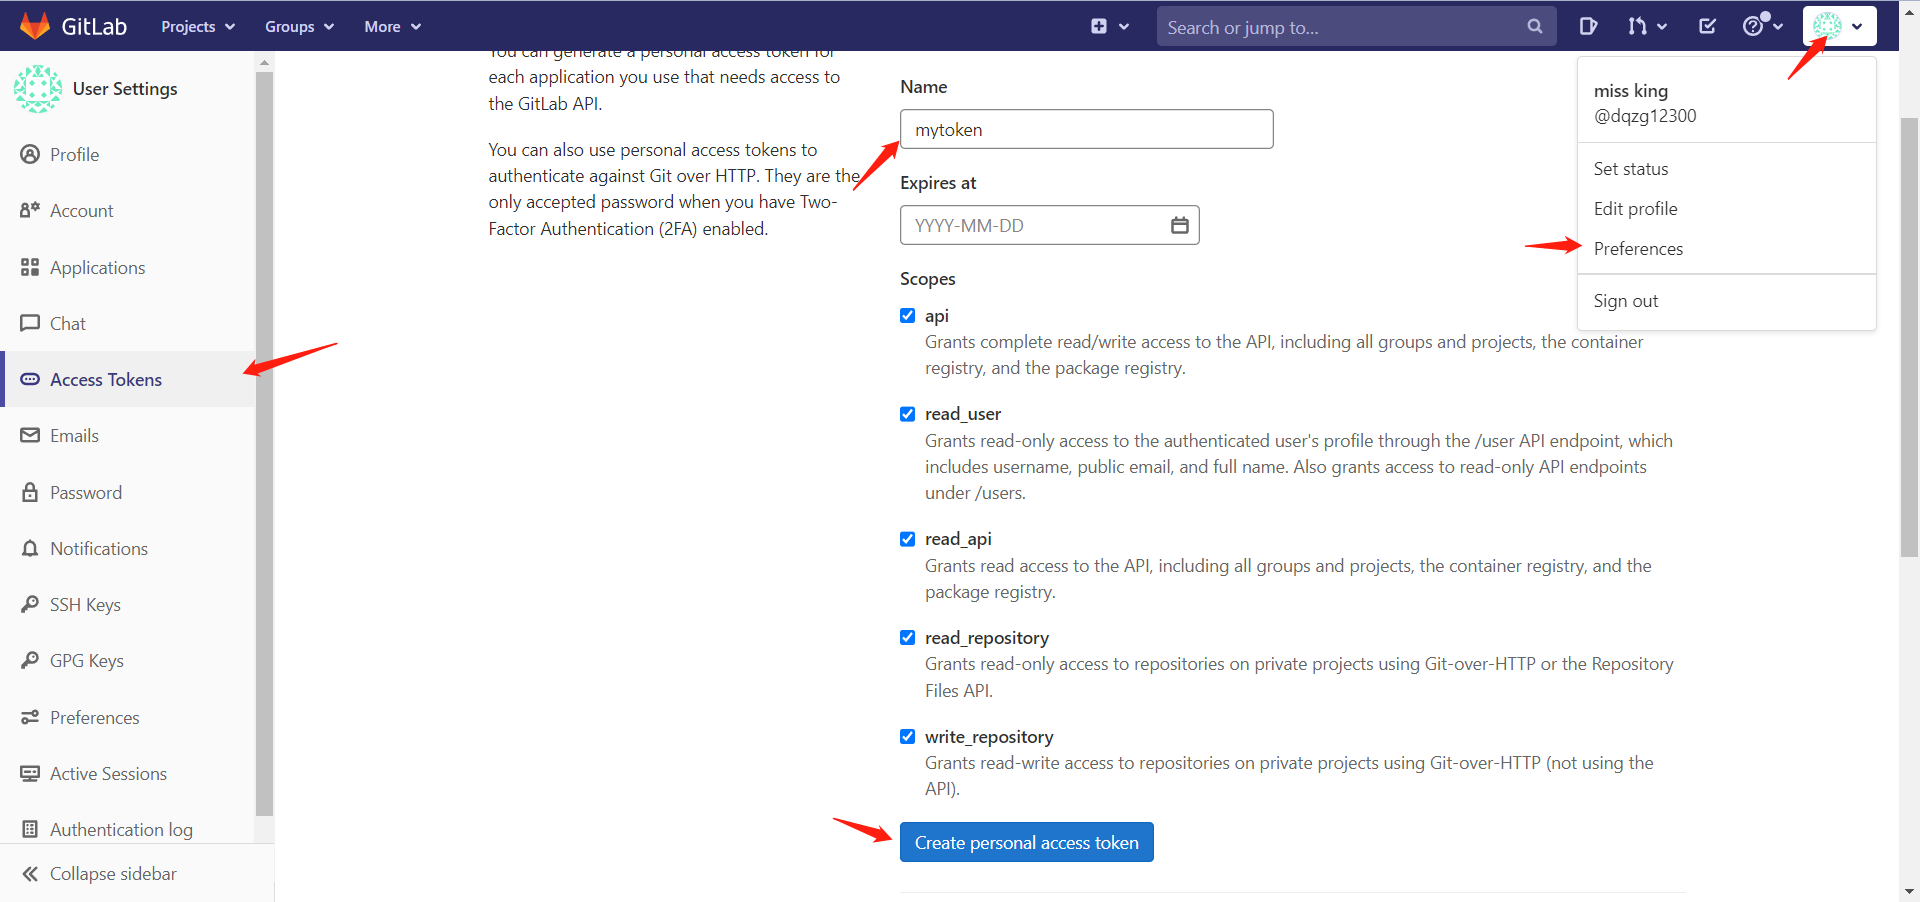Open calendar picker in Expires at field
Screen dimensions: 1920x902
pyautogui.click(x=1179, y=225)
